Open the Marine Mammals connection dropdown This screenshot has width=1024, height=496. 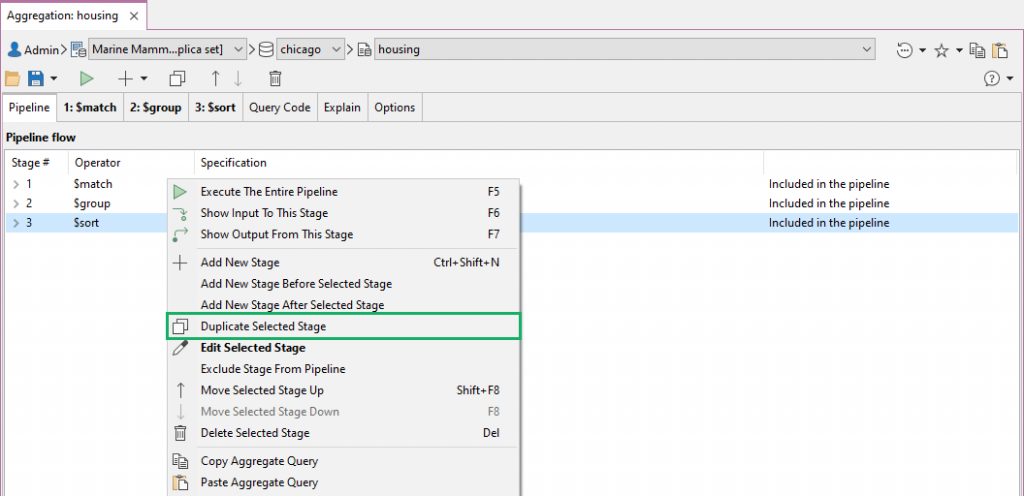[238, 49]
